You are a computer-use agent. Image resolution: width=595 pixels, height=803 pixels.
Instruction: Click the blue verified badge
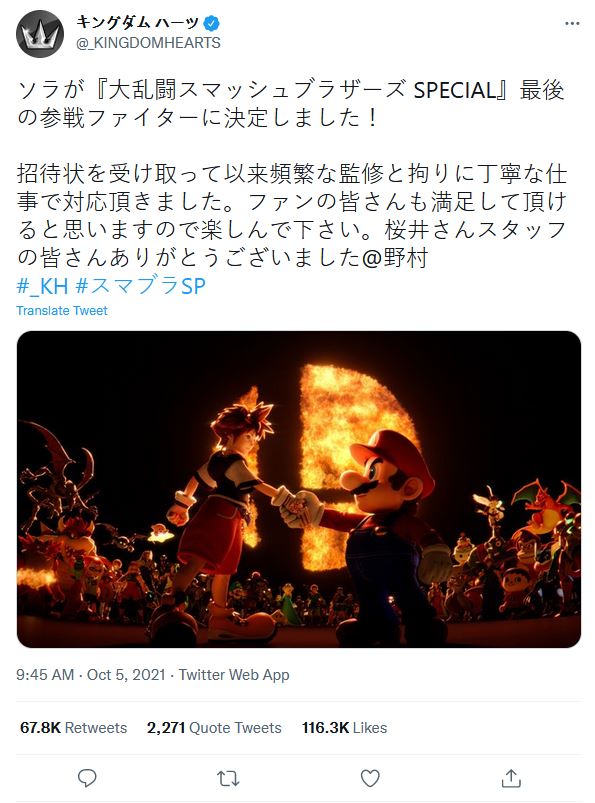[x=212, y=23]
